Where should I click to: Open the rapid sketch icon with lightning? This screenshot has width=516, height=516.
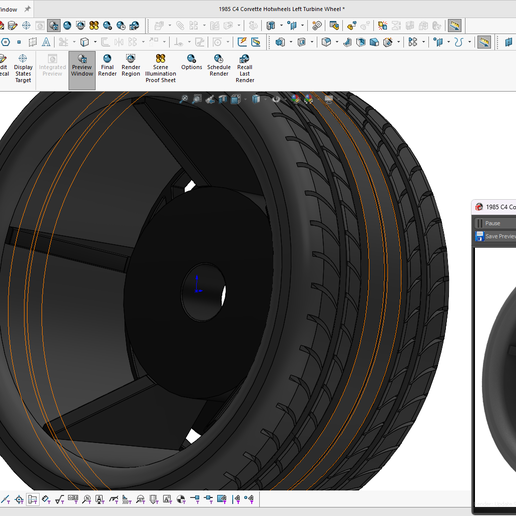click(242, 42)
